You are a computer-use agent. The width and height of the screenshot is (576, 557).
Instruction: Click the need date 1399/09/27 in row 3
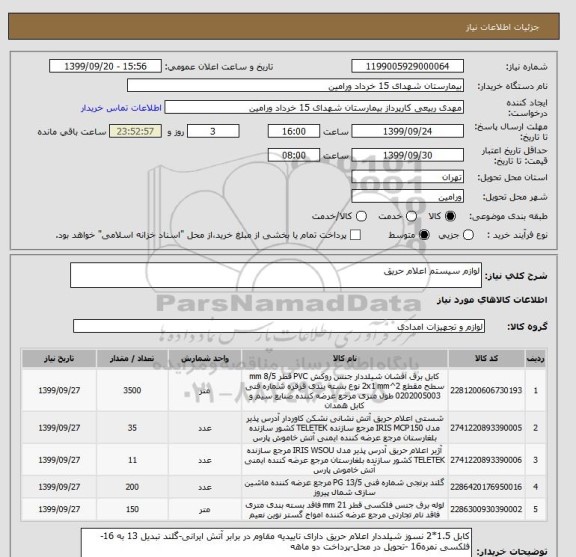(59, 460)
